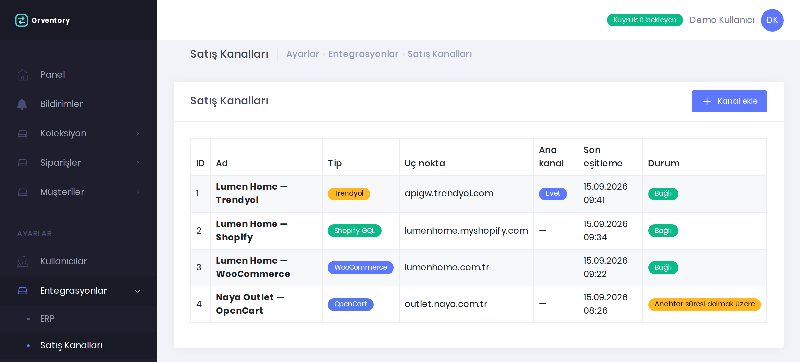Click the Satış Kanalları page title
This screenshot has width=800, height=362.
tap(230, 54)
